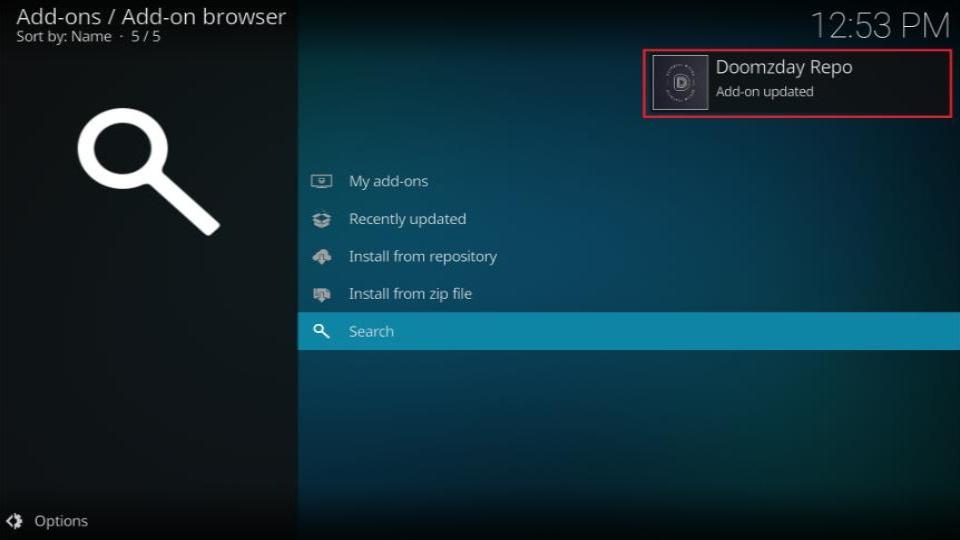The image size is (960, 540).
Task: Open My add-ons menu entry
Action: pos(628,181)
